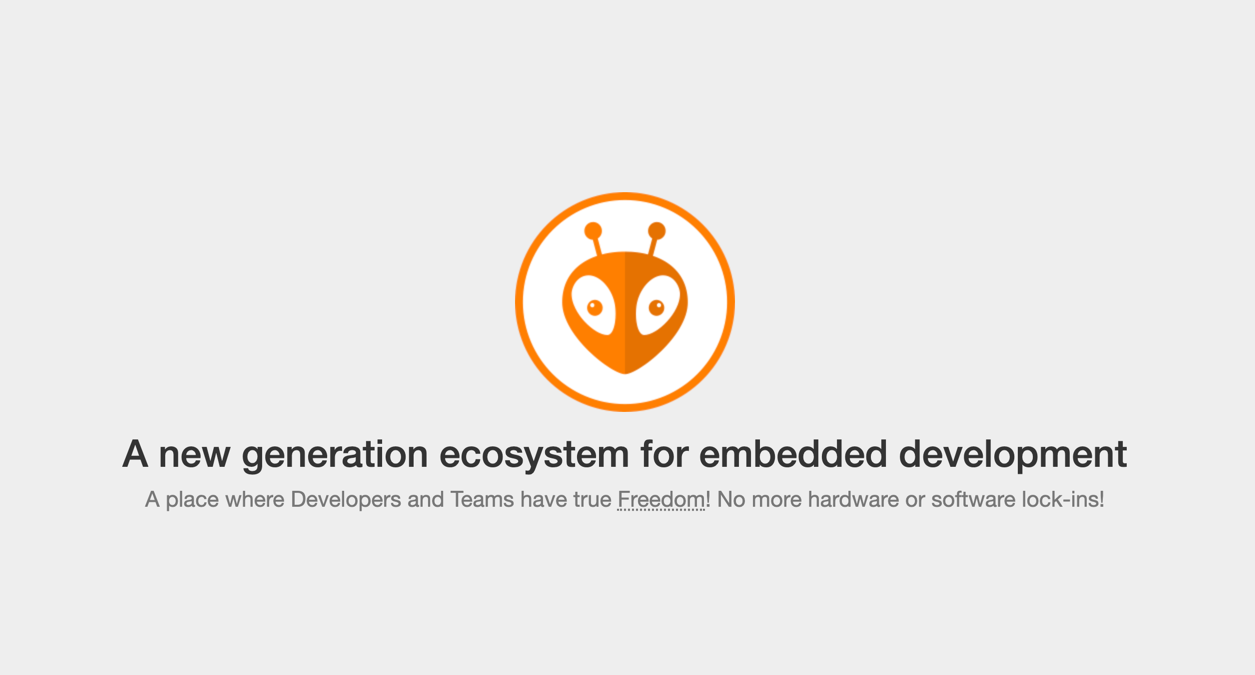Screen dimensions: 1255x675
Task: Click 'A new' at the heading start
Action: tap(177, 454)
